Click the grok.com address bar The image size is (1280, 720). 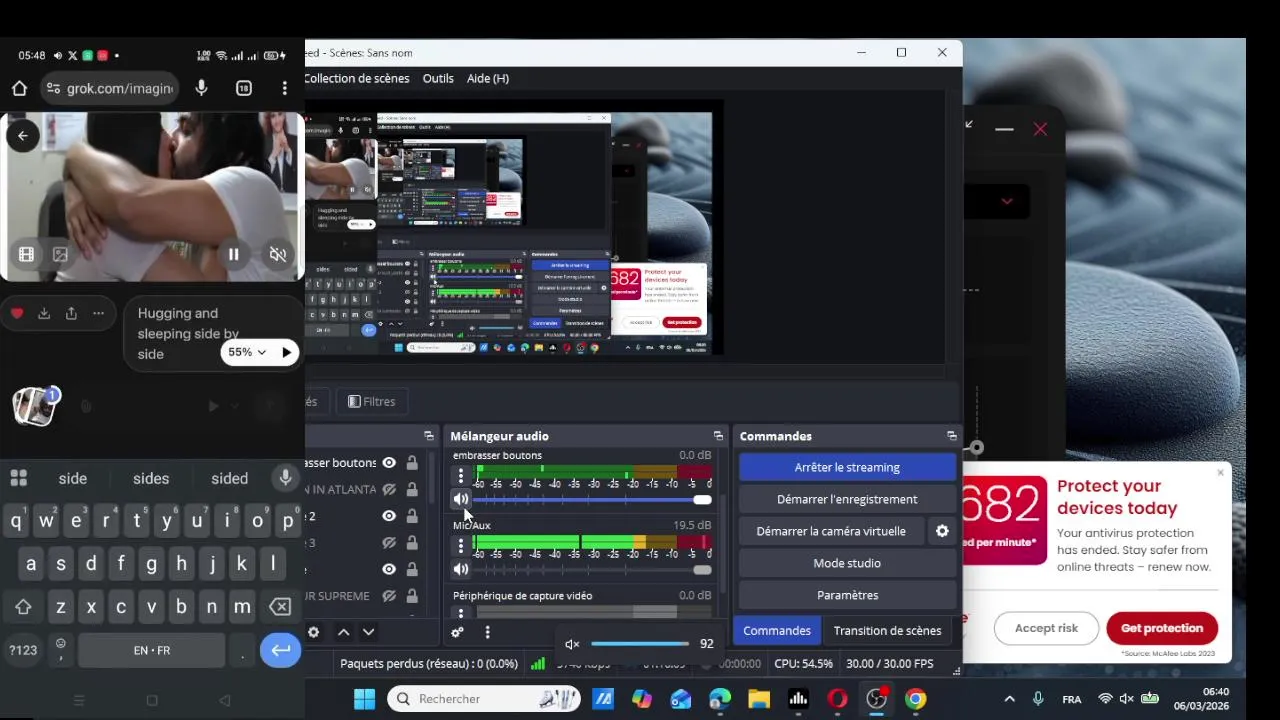point(110,88)
